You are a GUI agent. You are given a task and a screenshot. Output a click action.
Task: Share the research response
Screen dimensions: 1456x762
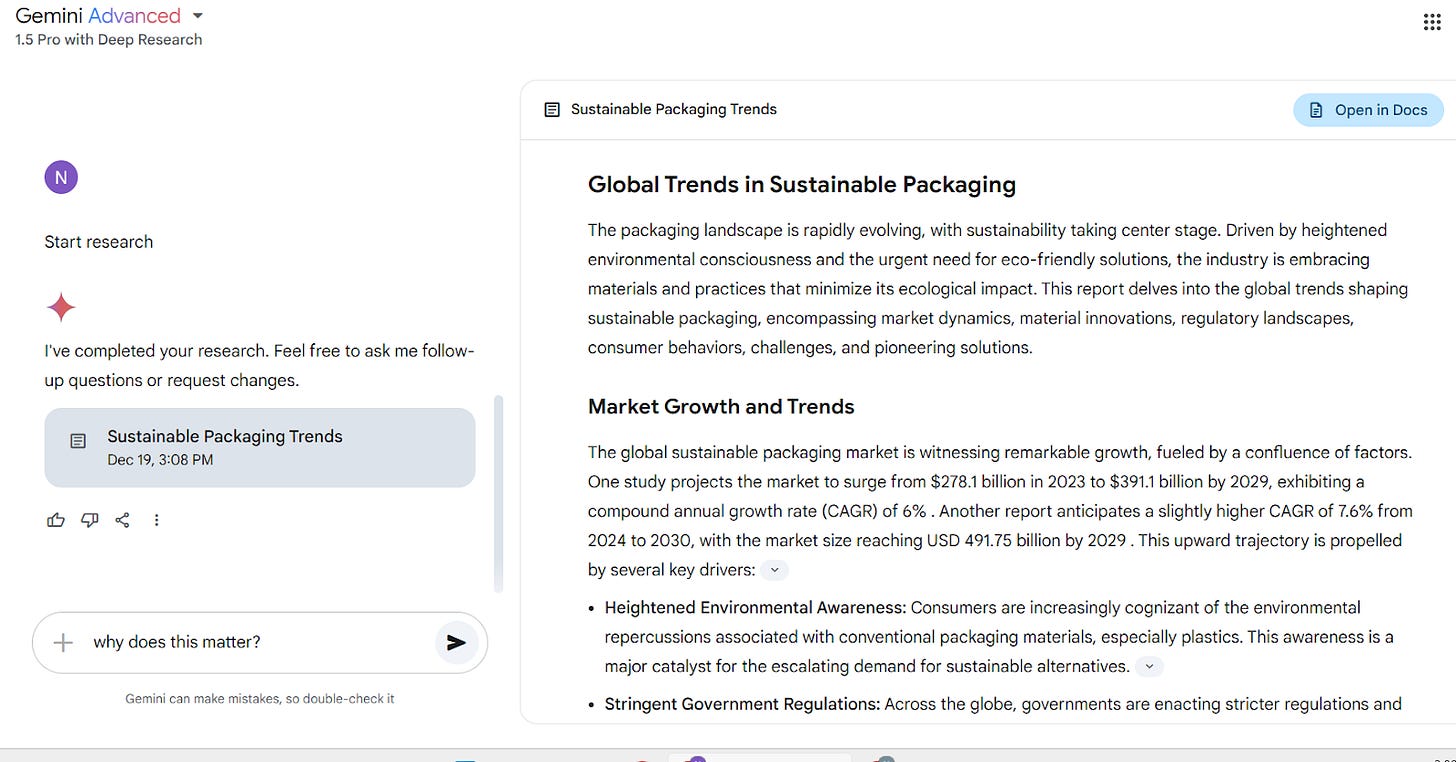[x=122, y=519]
